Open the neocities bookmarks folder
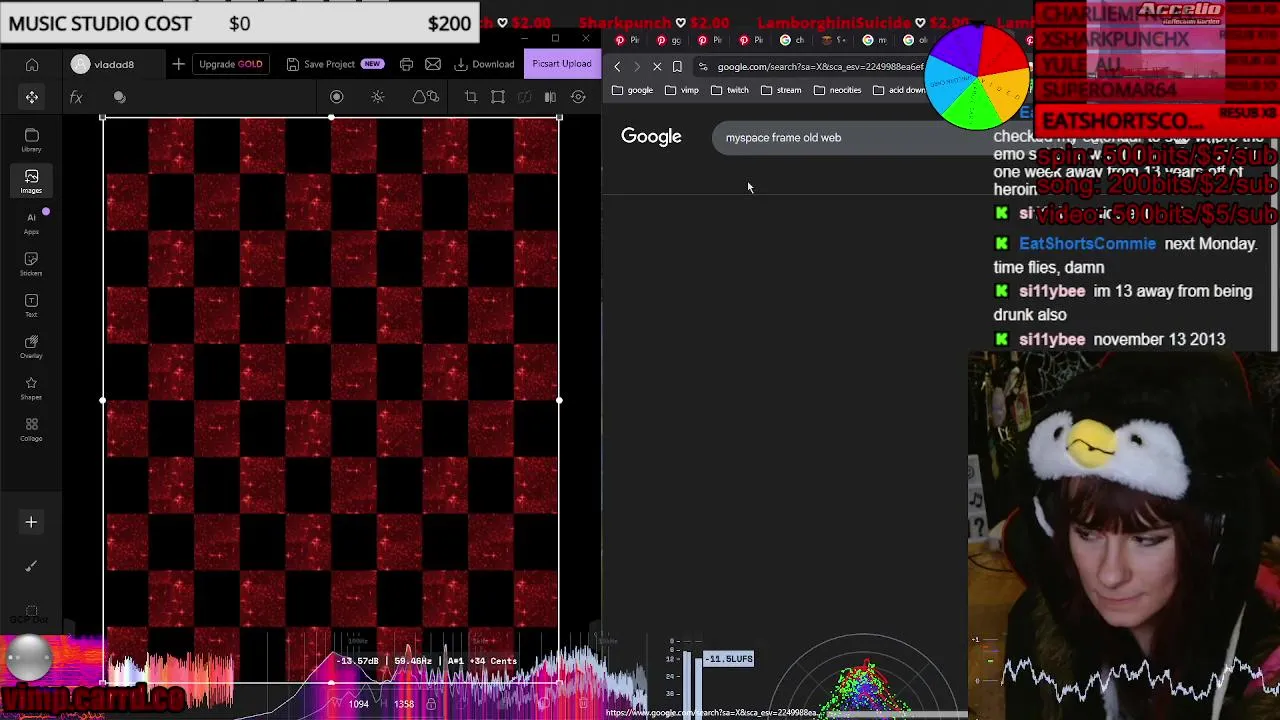The image size is (1280, 720). (837, 90)
